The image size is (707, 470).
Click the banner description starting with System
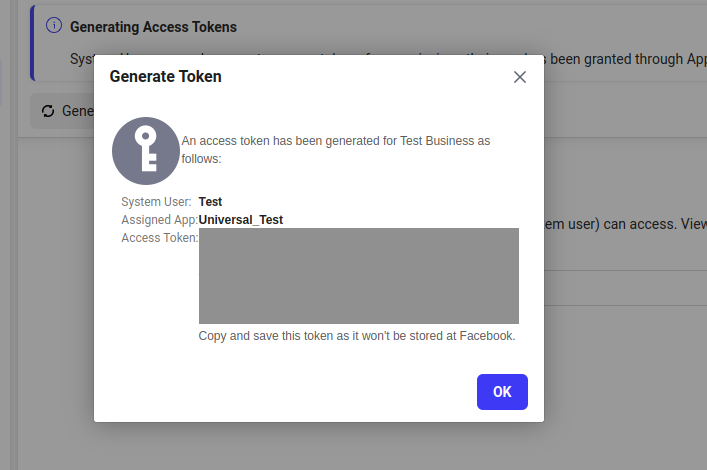(82, 59)
